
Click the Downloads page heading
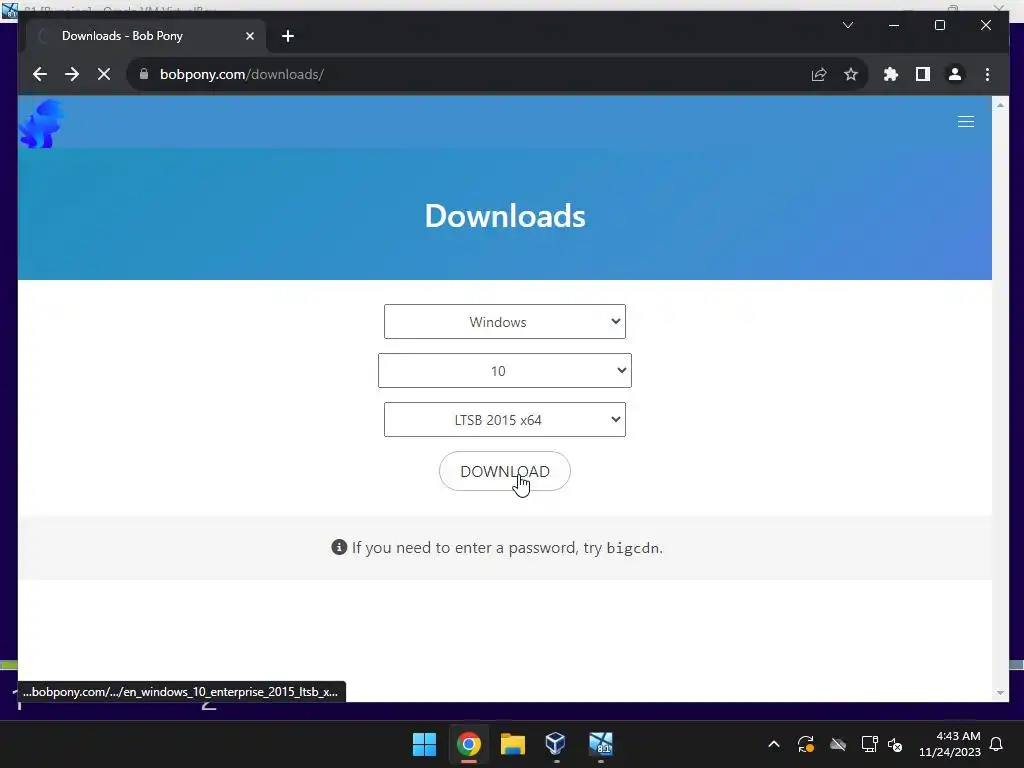point(505,216)
